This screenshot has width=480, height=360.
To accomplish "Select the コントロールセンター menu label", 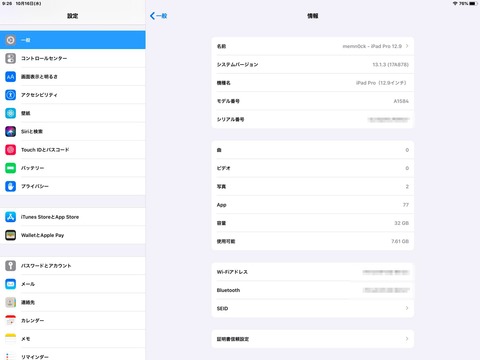I will (44, 58).
